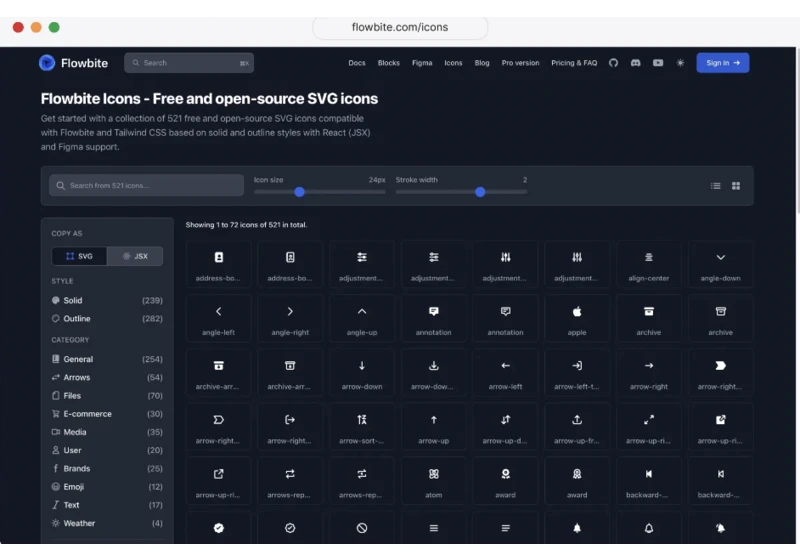Copy the arrow-up-d... icon
This screenshot has width=800, height=560.
(x=505, y=427)
